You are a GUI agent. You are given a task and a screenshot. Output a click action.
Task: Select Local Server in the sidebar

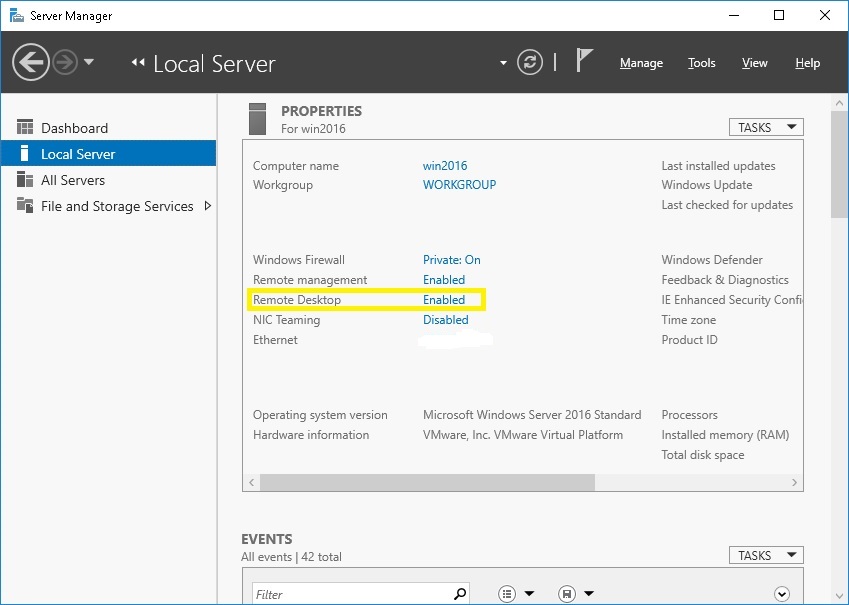108,154
